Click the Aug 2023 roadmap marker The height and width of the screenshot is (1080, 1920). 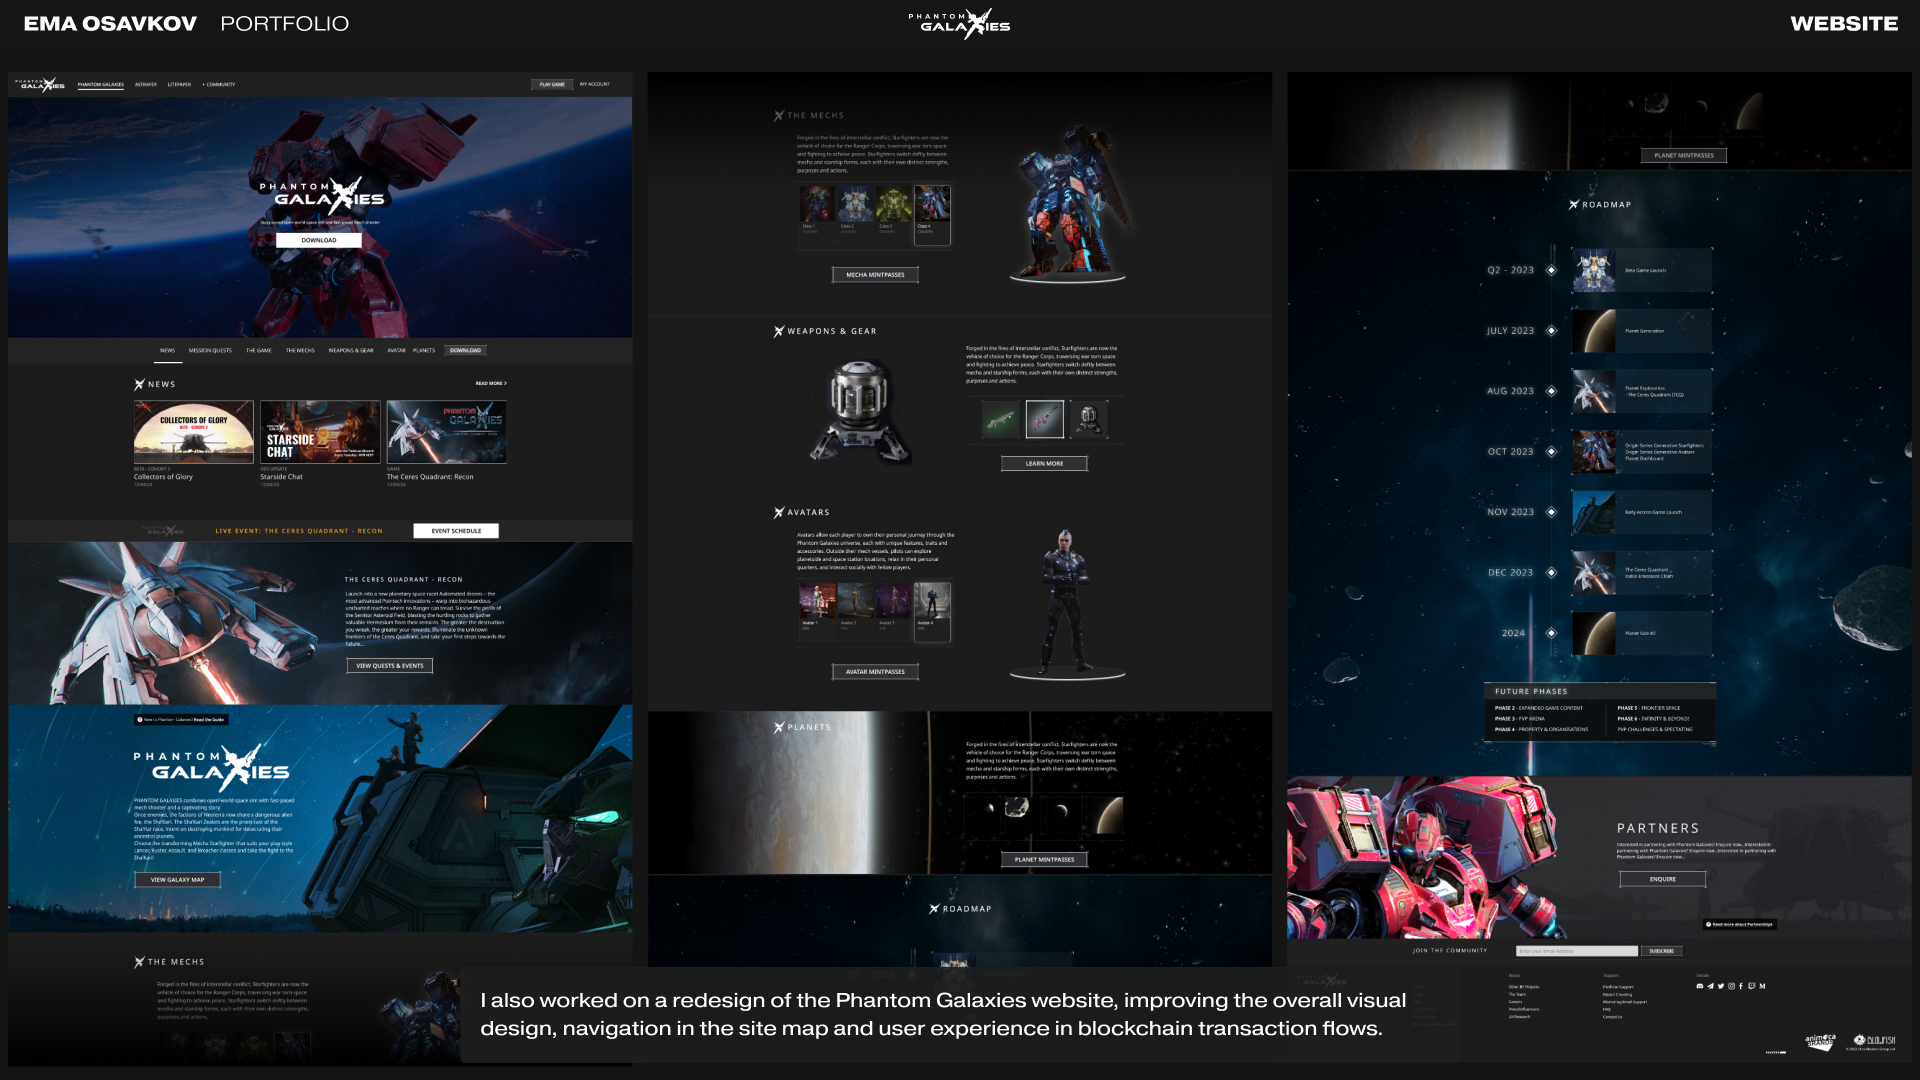click(1551, 391)
